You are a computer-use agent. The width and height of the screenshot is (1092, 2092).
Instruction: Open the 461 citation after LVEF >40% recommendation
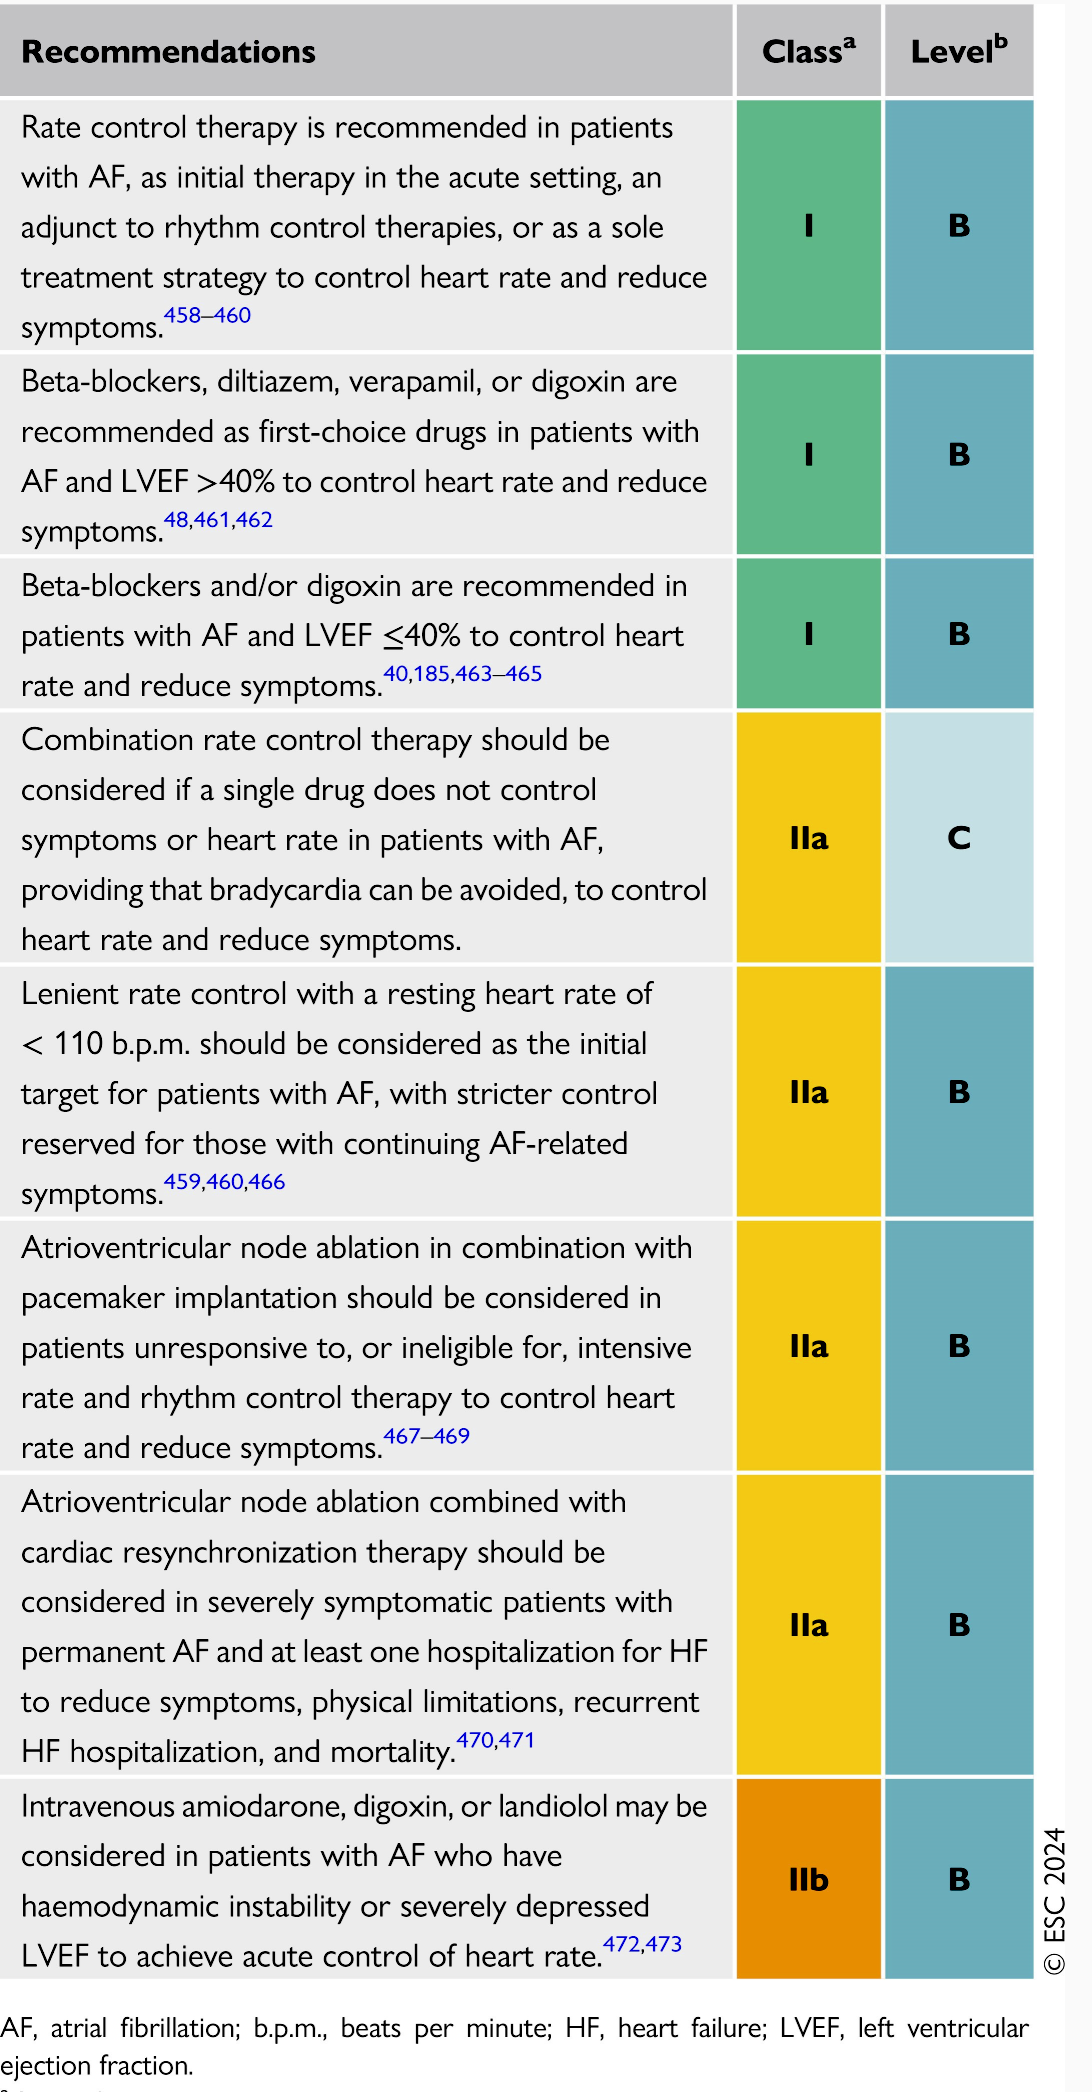click(x=212, y=520)
